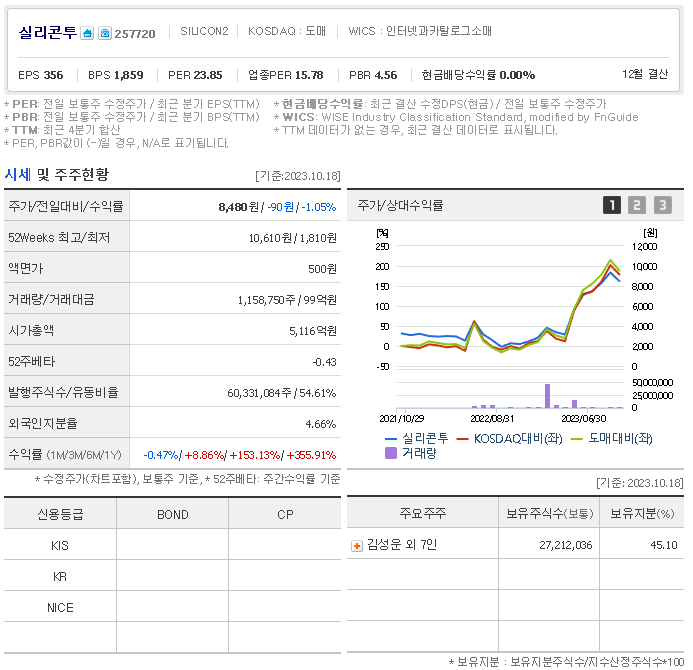Click the phone contact icon beside 257720
693x670 pixels.
click(x=105, y=33)
